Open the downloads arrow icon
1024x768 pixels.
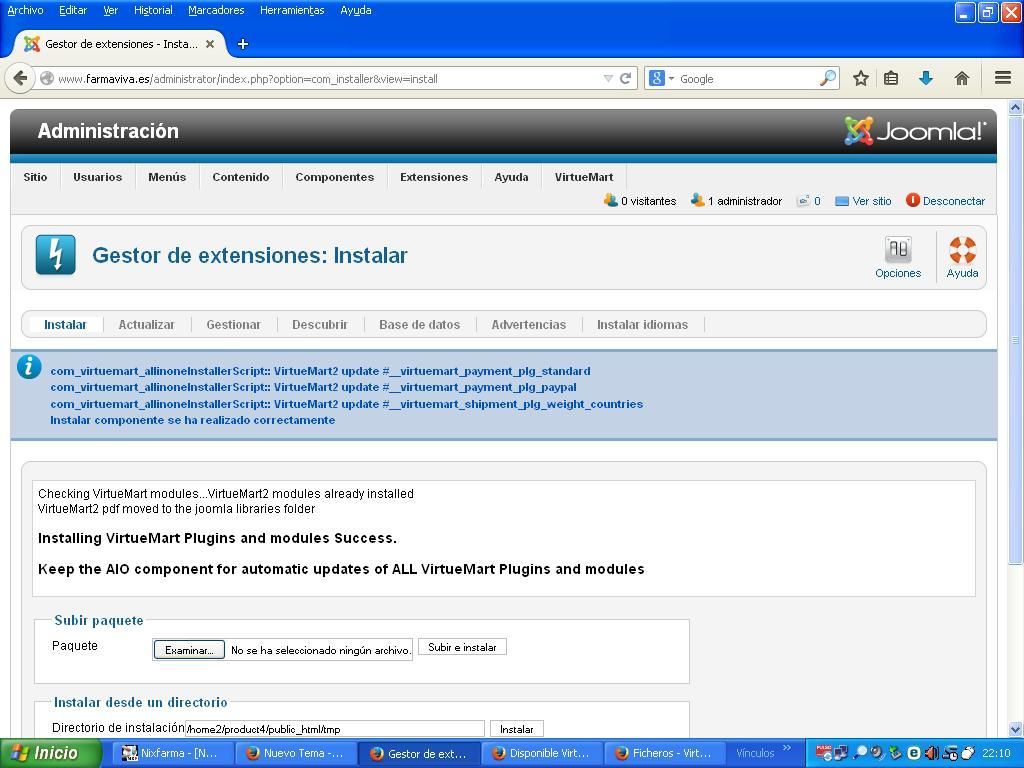point(925,78)
